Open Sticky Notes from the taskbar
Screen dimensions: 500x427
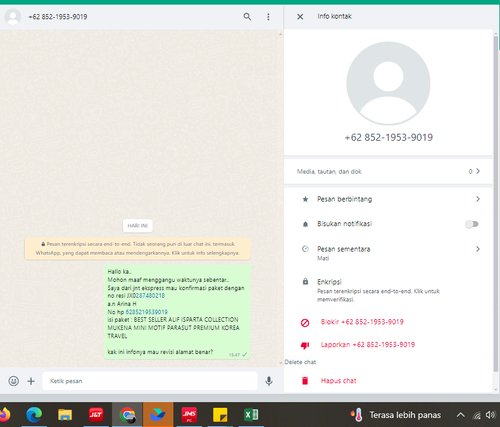click(220, 415)
